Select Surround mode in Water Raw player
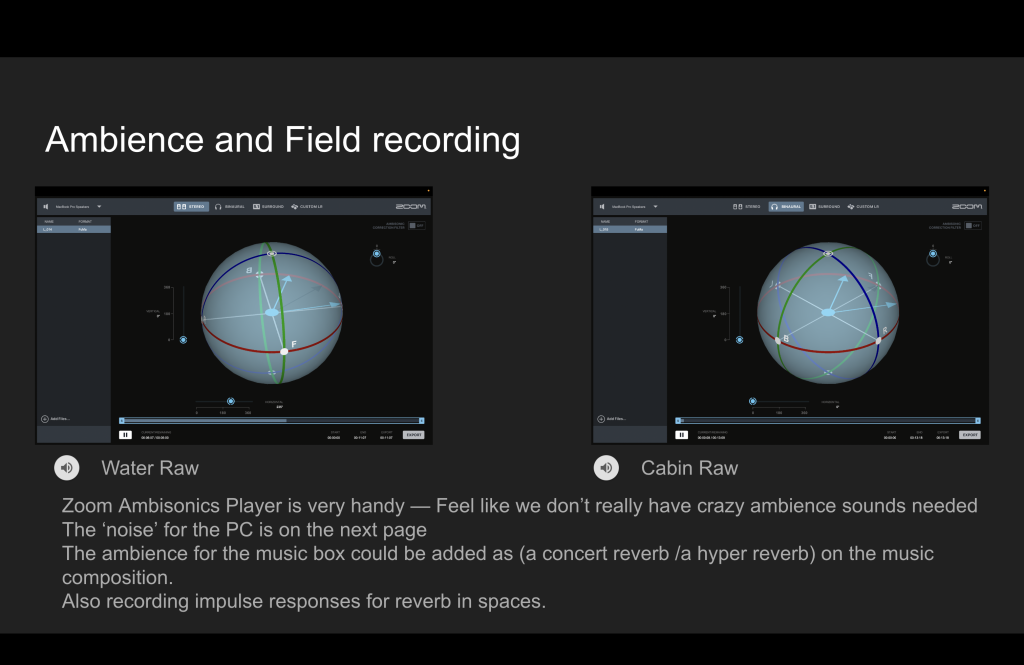Screen dimensions: 1024x665 click(268, 206)
